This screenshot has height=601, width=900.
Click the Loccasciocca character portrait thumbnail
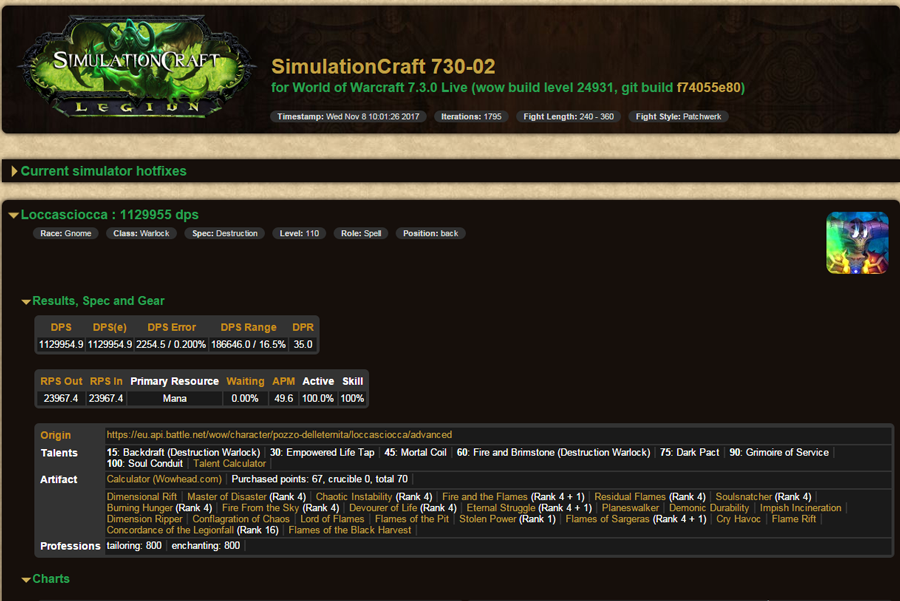857,243
